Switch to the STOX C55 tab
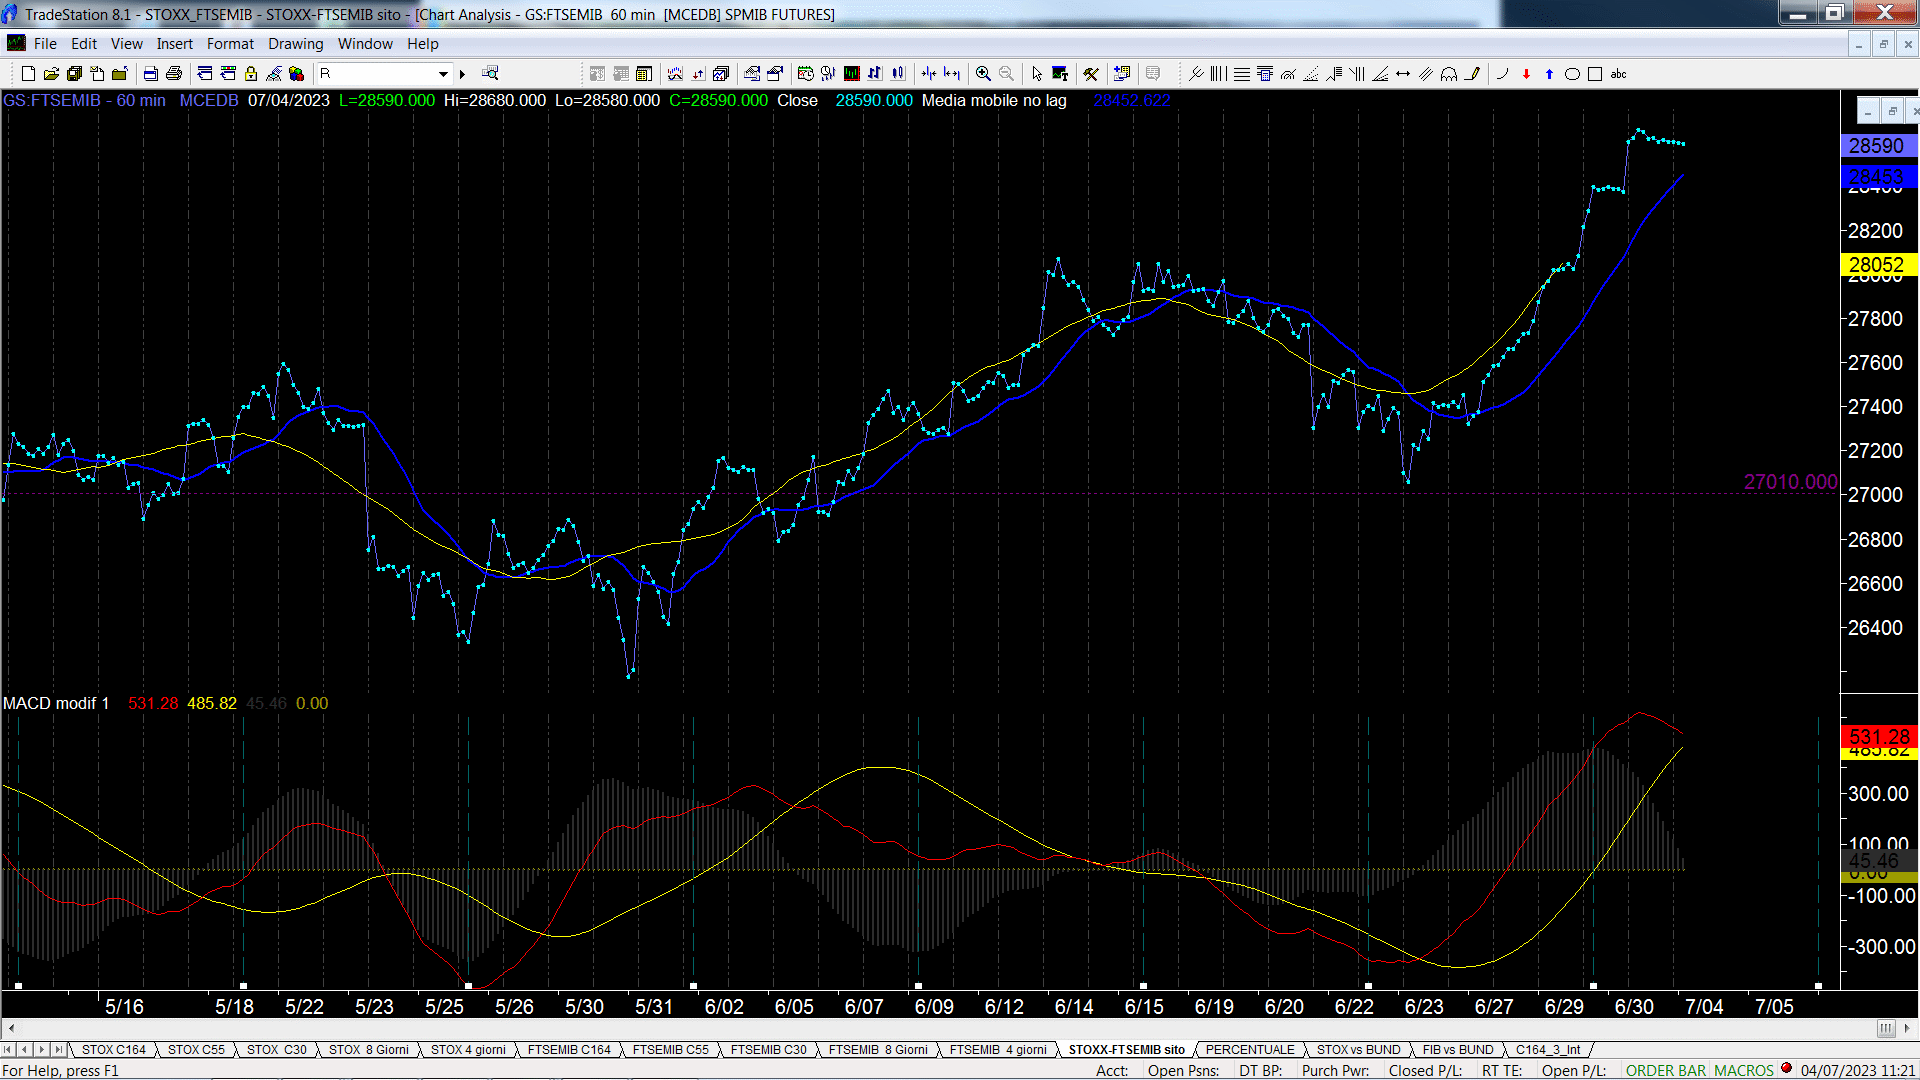This screenshot has height=1080, width=1920. click(x=196, y=1050)
